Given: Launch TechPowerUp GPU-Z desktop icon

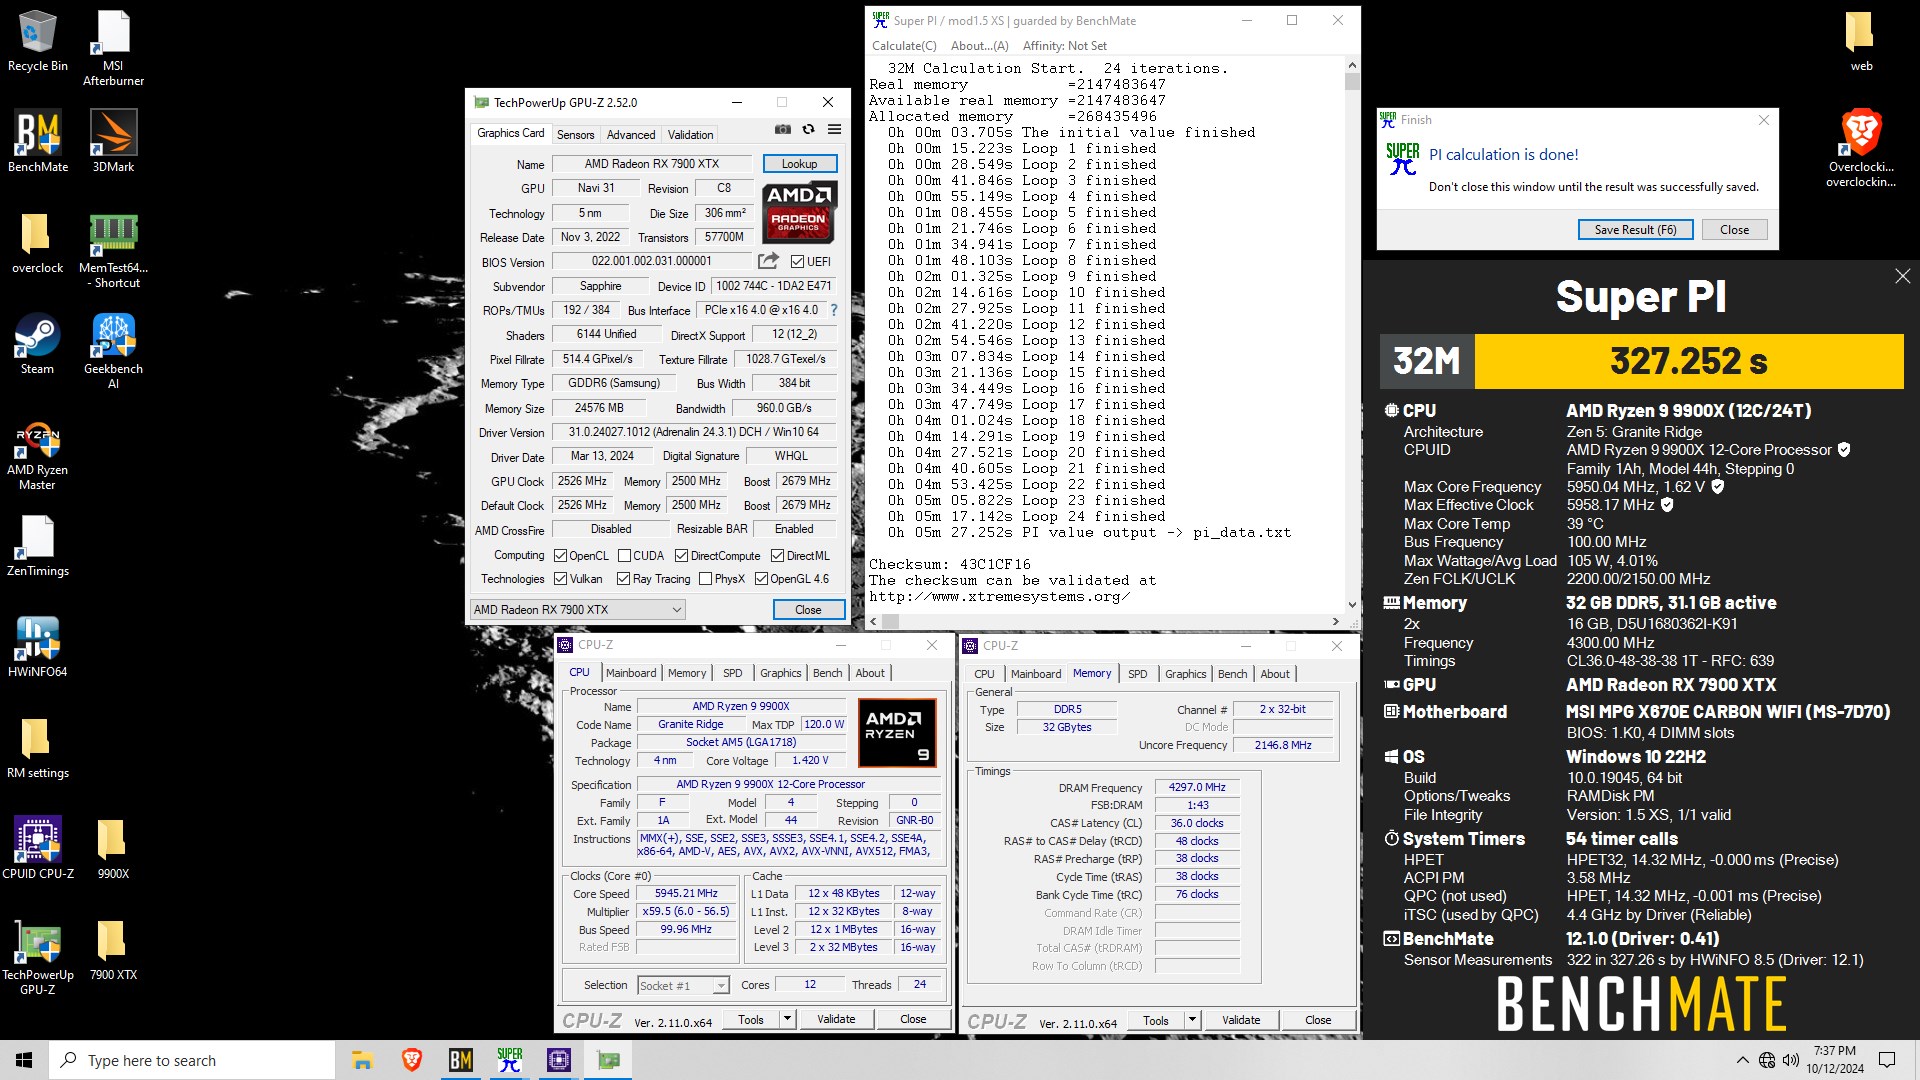Looking at the screenshot, I should coord(37,957).
